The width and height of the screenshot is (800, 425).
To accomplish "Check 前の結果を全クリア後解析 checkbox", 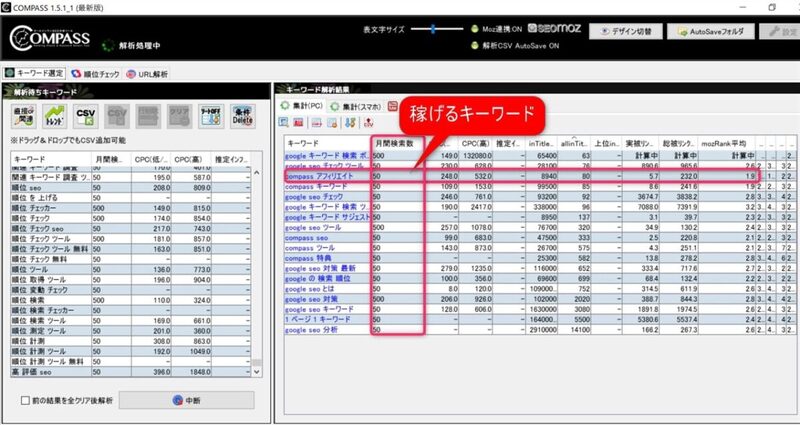I will (x=25, y=401).
